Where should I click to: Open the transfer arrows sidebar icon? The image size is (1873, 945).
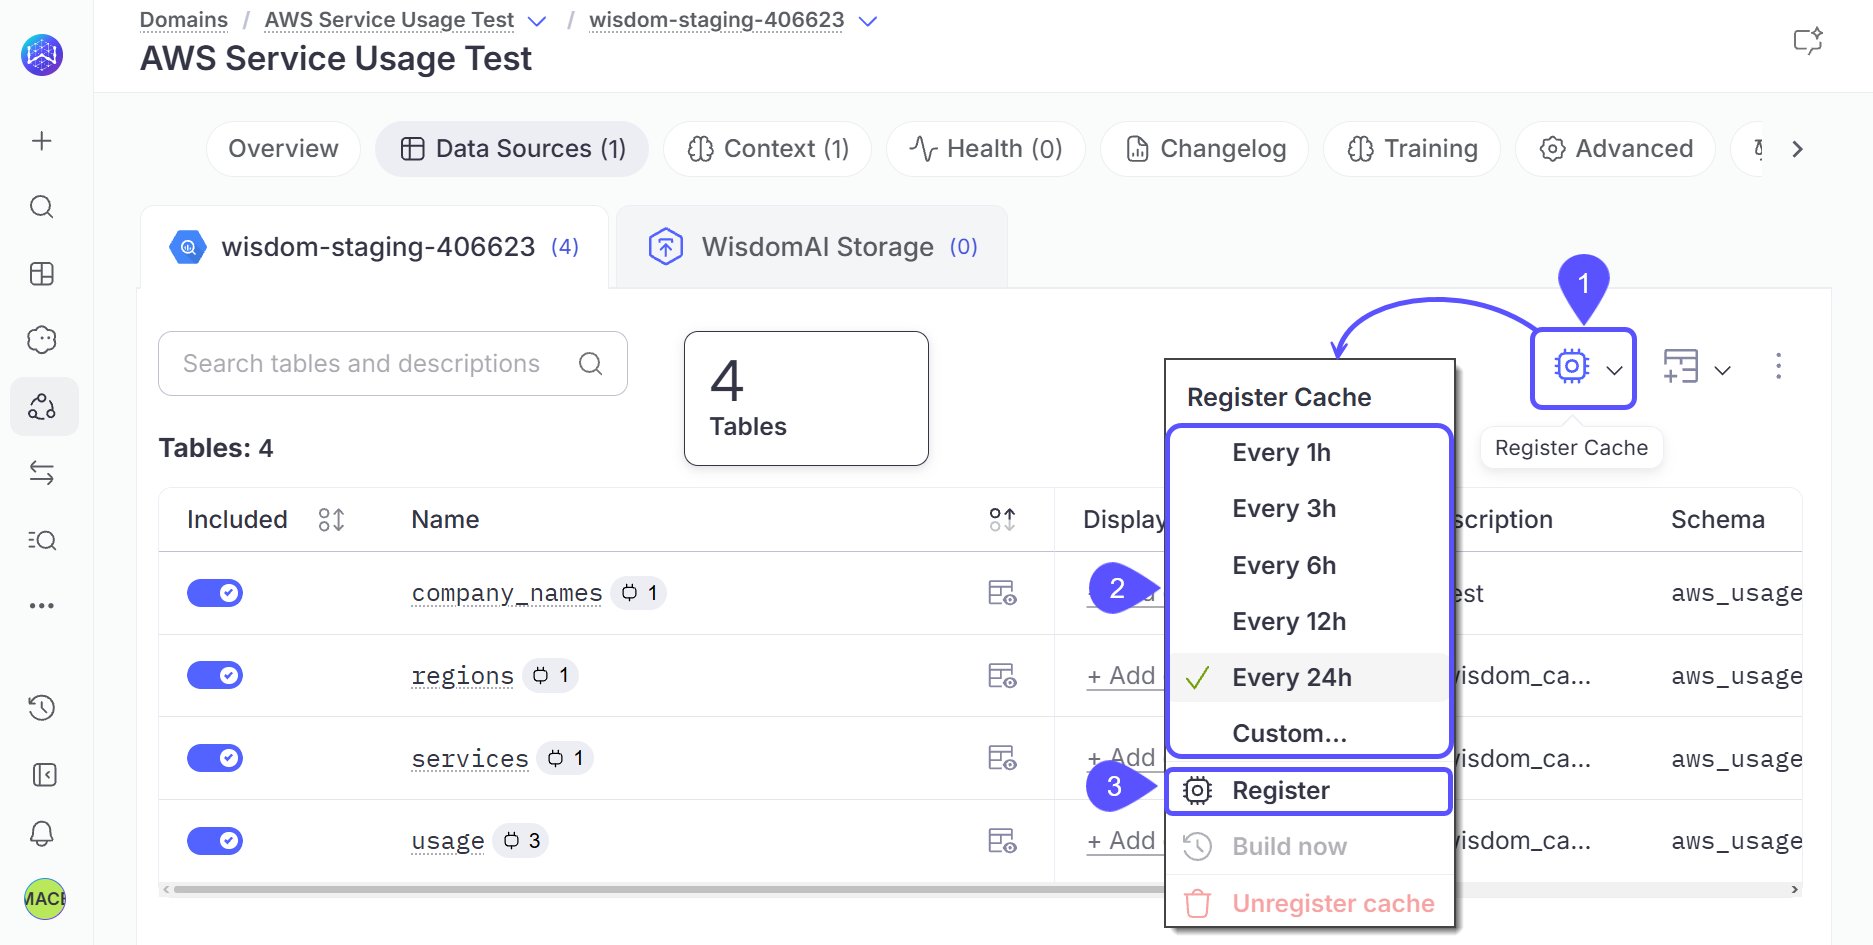tap(42, 473)
